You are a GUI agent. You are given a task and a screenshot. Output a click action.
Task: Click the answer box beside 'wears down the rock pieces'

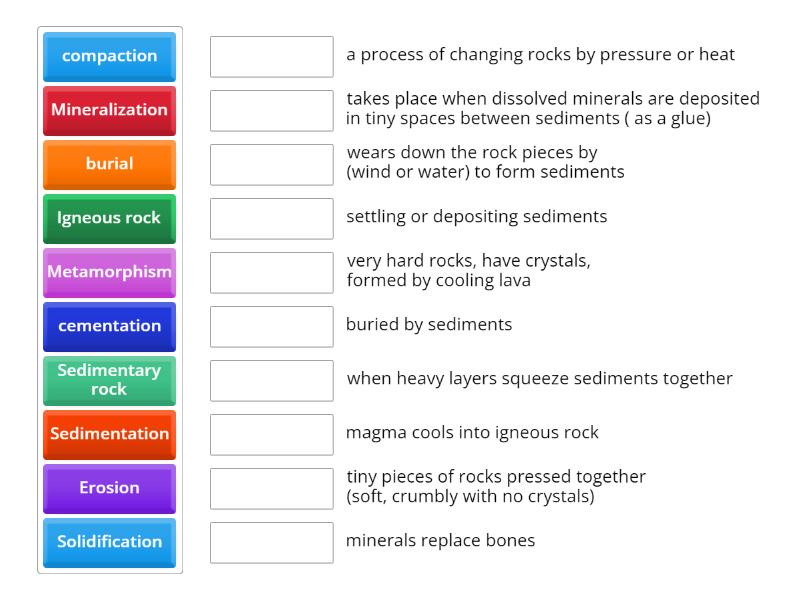(x=271, y=164)
